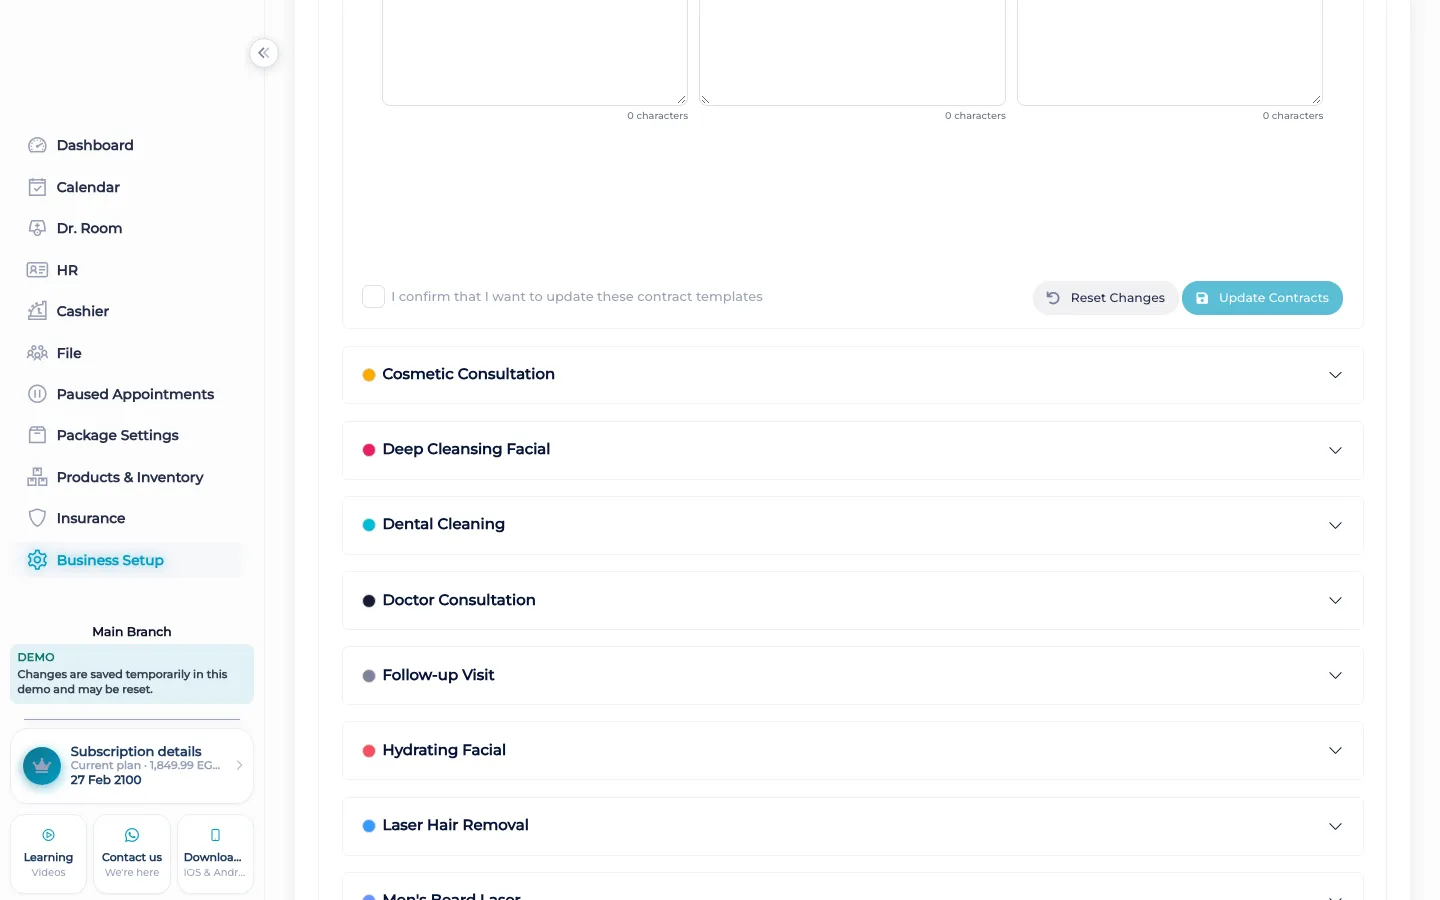Tick the confirm contract templates checkbox
The width and height of the screenshot is (1440, 900).
(373, 297)
